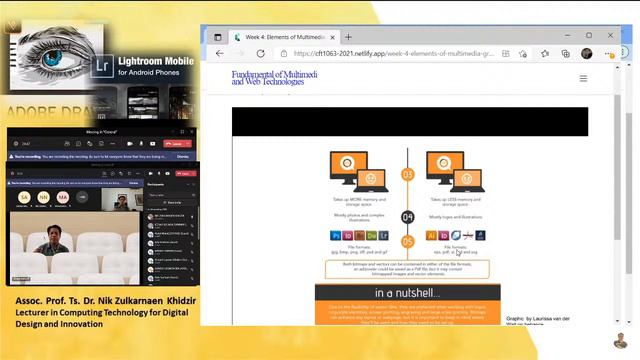Viewport: 640px width, 360px height.
Task: Show participants in rear Teams meeting window
Action: tap(67, 144)
